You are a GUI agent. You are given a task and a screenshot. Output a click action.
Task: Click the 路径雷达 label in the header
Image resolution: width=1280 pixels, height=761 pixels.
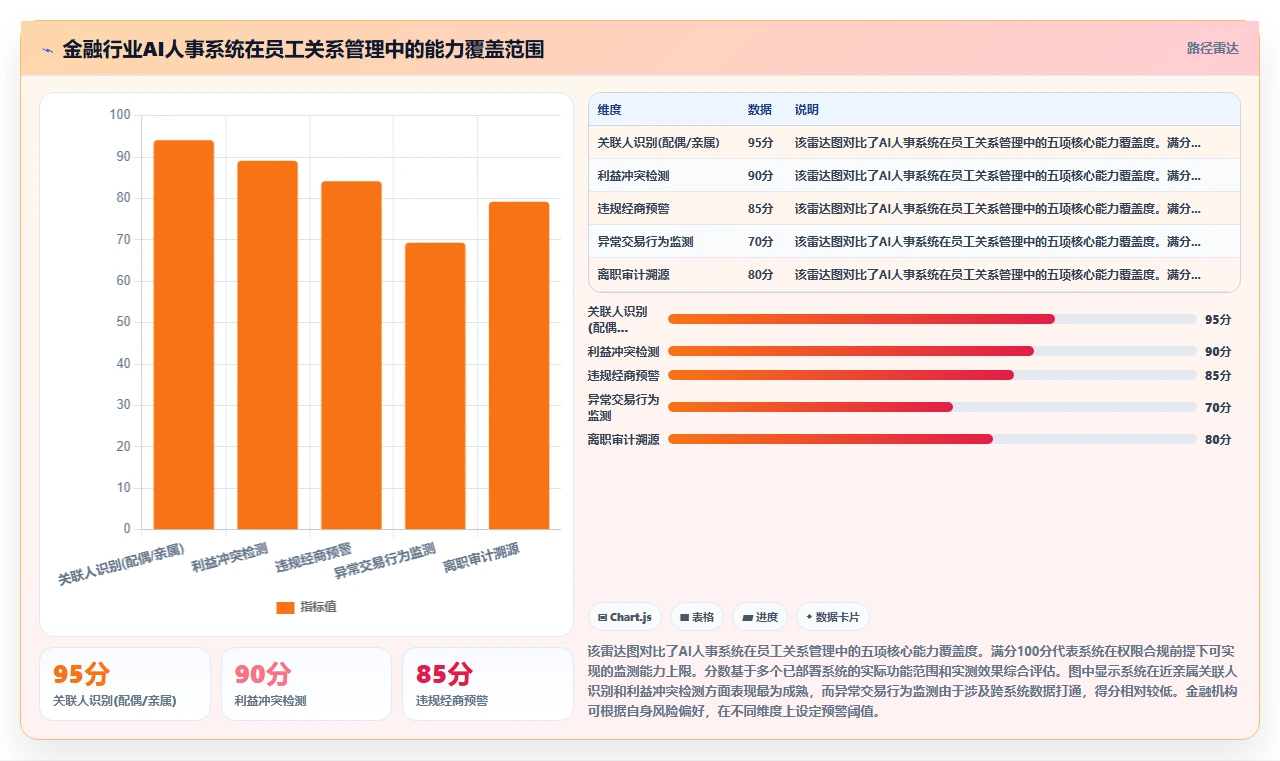[1212, 48]
